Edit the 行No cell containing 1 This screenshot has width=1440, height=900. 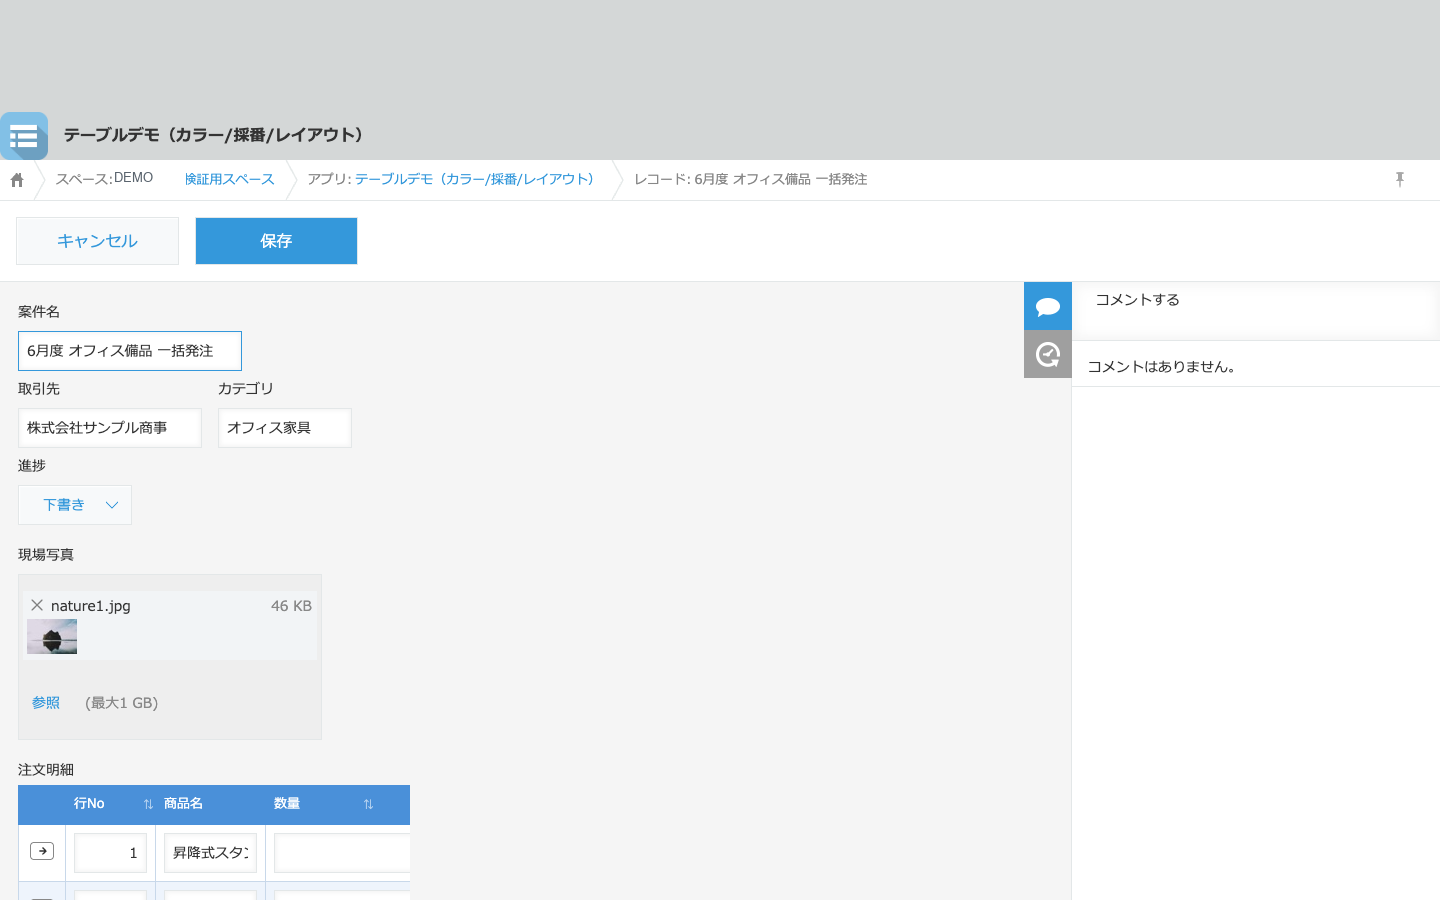(x=110, y=853)
